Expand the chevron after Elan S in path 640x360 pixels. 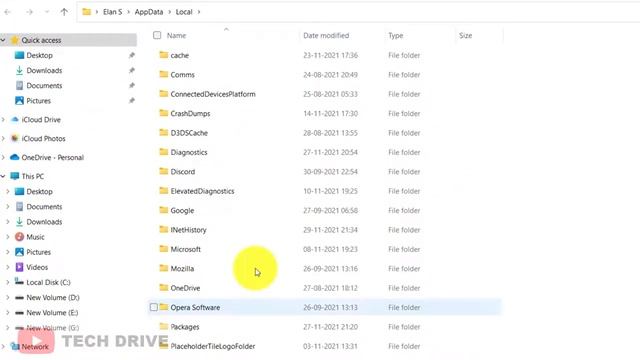[x=128, y=12]
